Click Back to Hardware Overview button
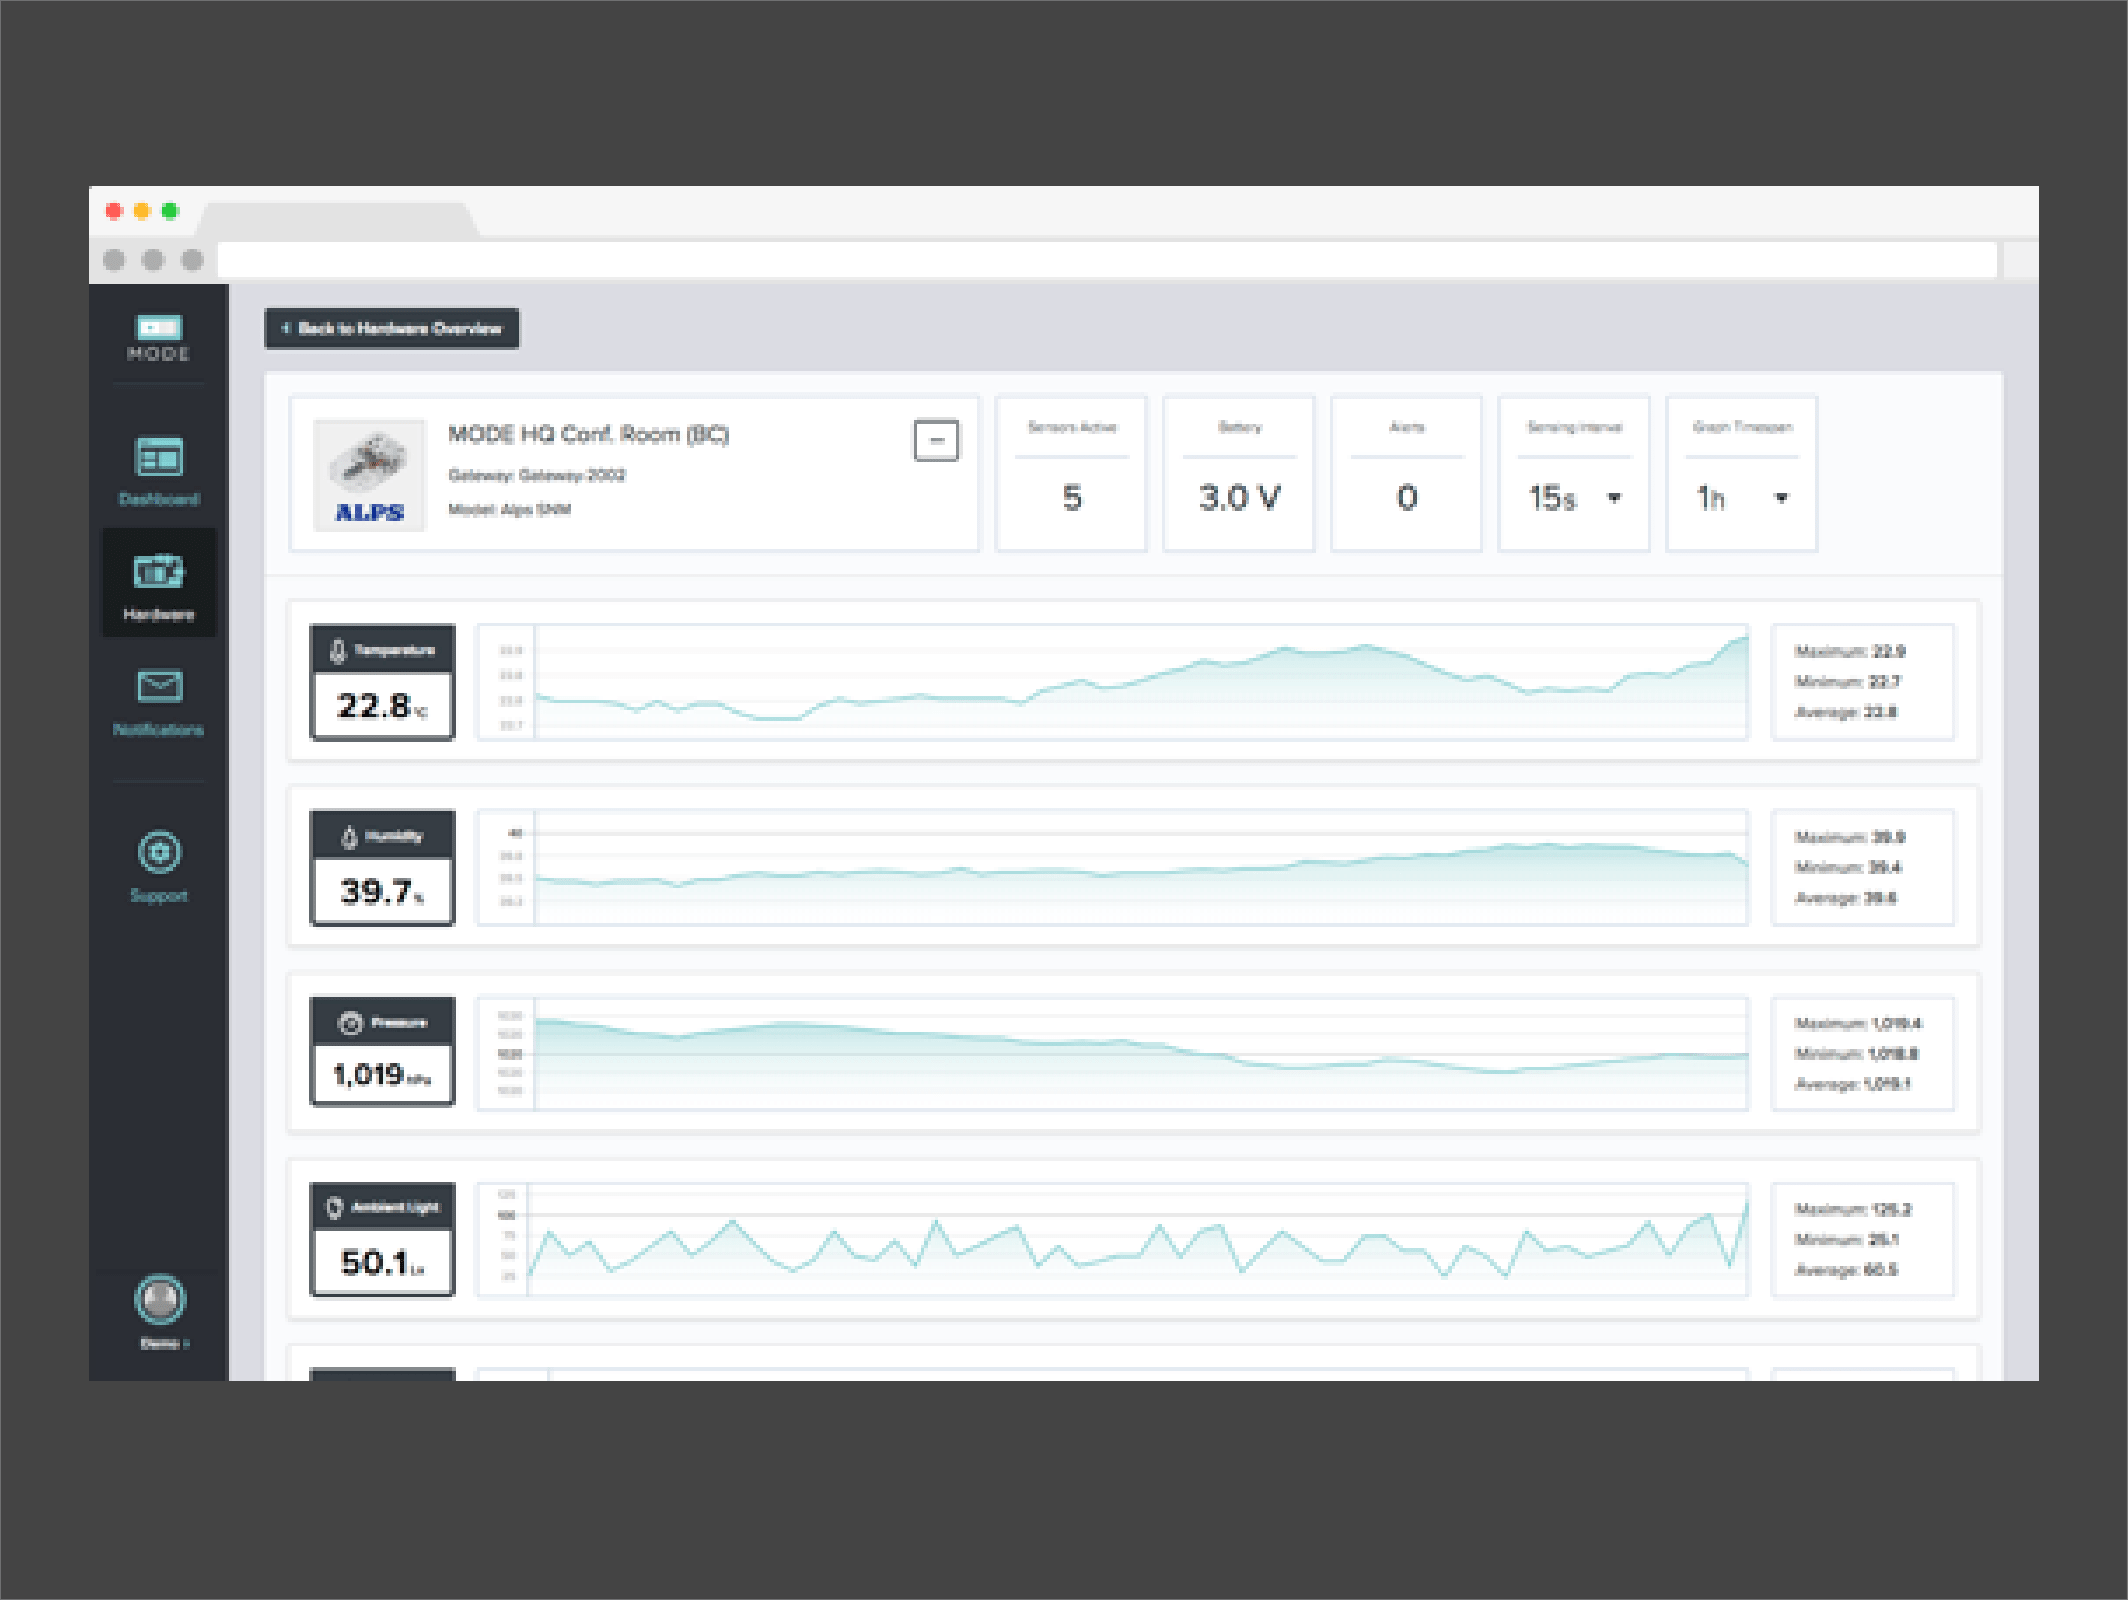The height and width of the screenshot is (1600, 2128). click(392, 329)
